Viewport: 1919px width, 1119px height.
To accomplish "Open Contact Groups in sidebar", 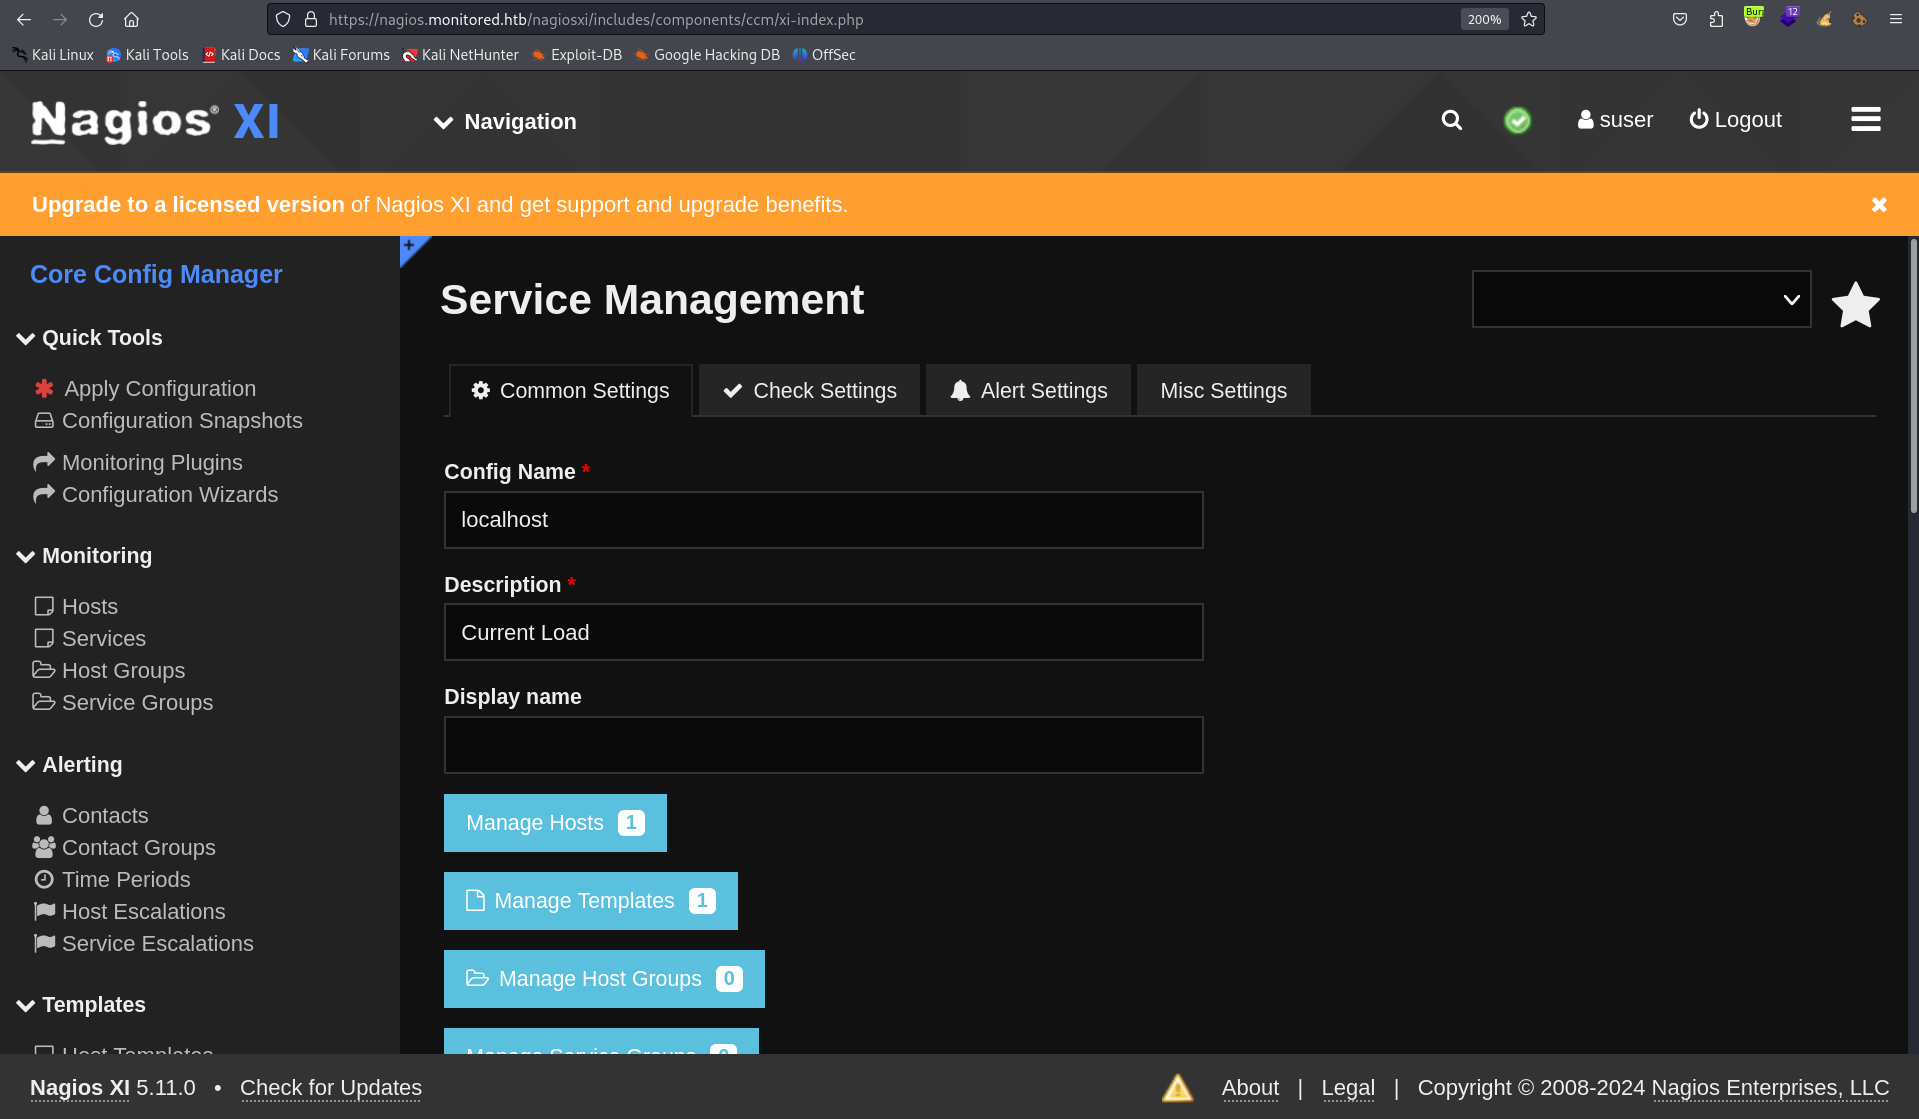I will pos(124,848).
